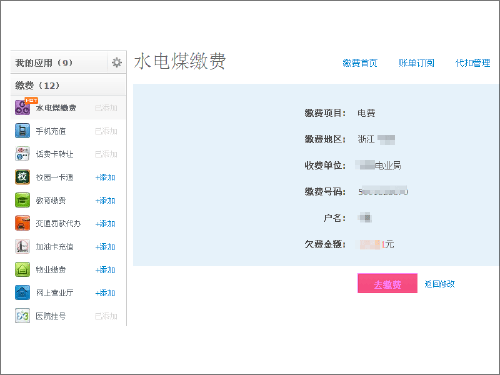Go to 缴费首页 tab
The image size is (500, 375).
(360, 63)
